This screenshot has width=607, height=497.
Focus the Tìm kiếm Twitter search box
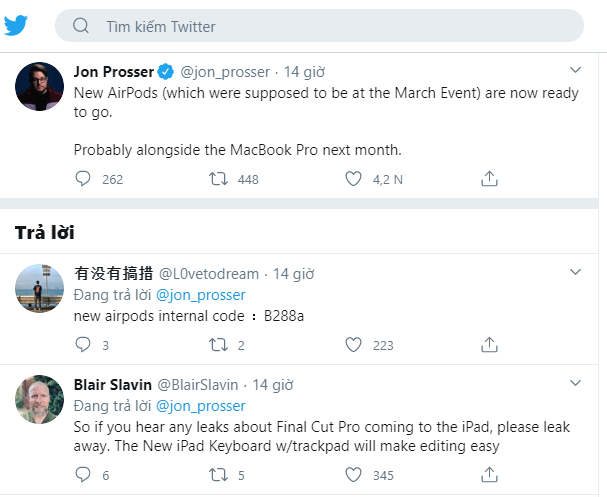[x=319, y=26]
